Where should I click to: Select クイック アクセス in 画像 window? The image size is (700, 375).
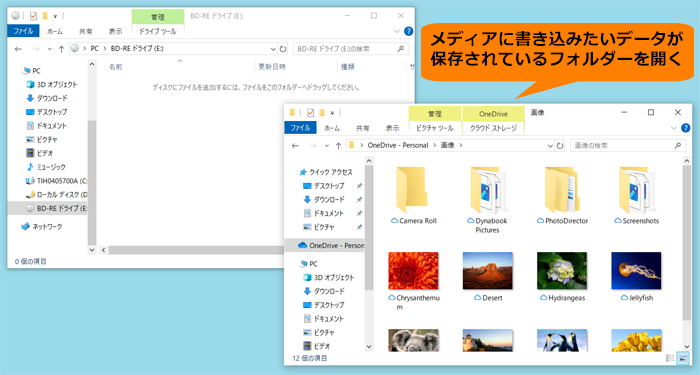pos(325,172)
